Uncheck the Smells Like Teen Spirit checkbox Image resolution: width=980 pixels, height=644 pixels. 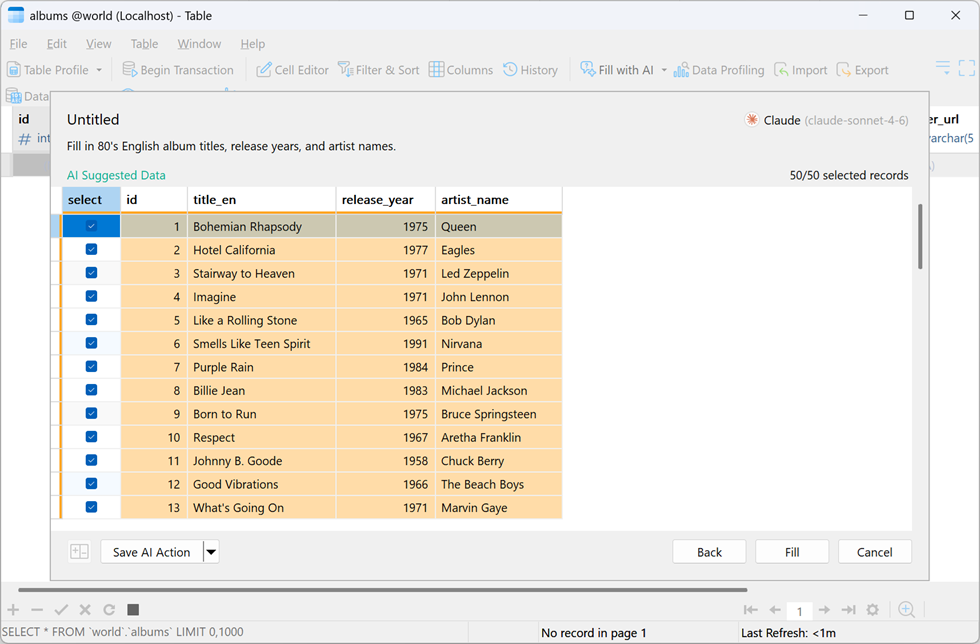[91, 343]
